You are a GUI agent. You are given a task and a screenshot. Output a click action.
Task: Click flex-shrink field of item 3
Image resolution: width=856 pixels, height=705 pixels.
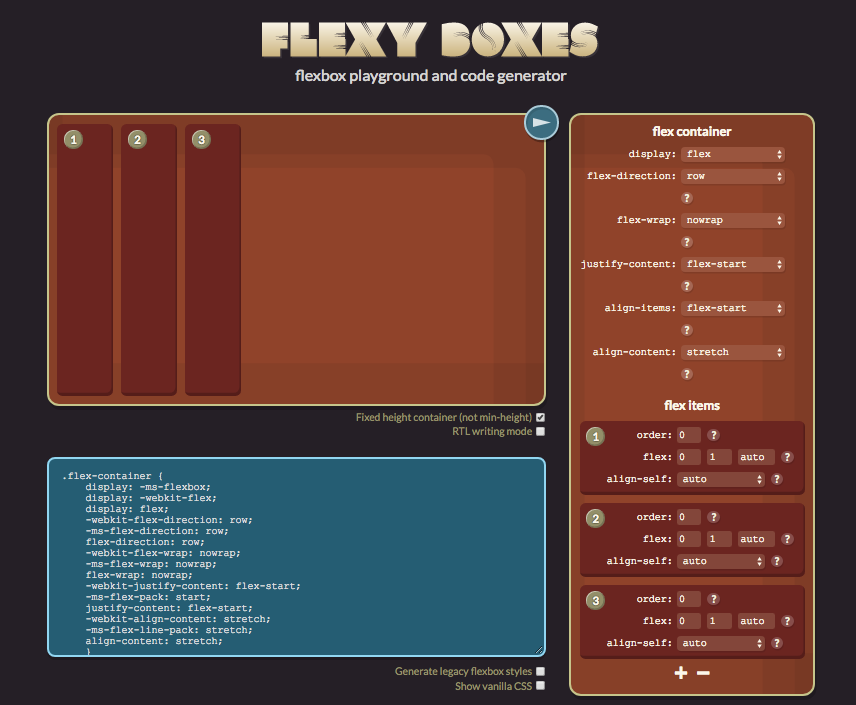pyautogui.click(x=719, y=621)
